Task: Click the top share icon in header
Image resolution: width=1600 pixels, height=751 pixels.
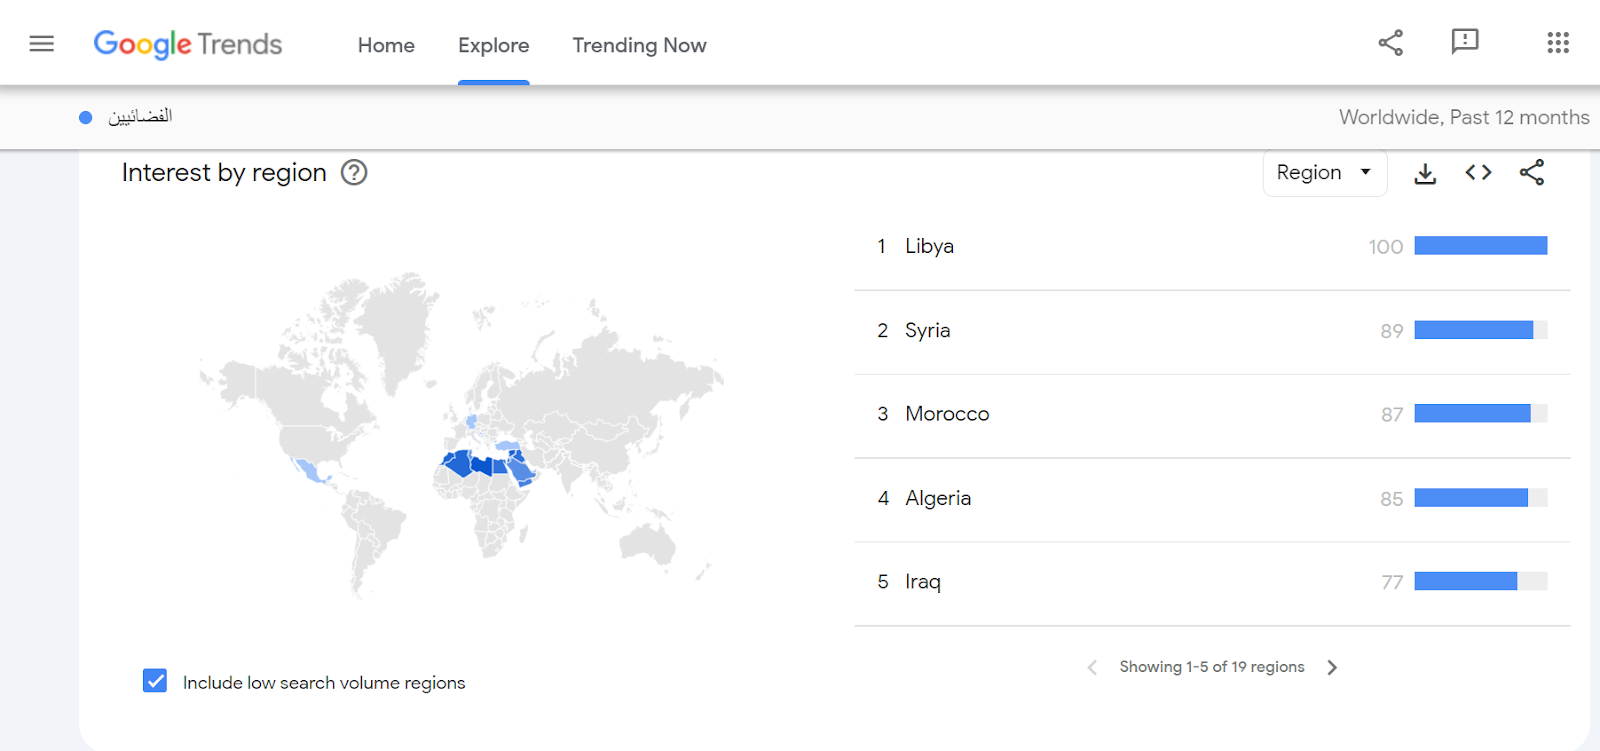Action: (x=1390, y=42)
